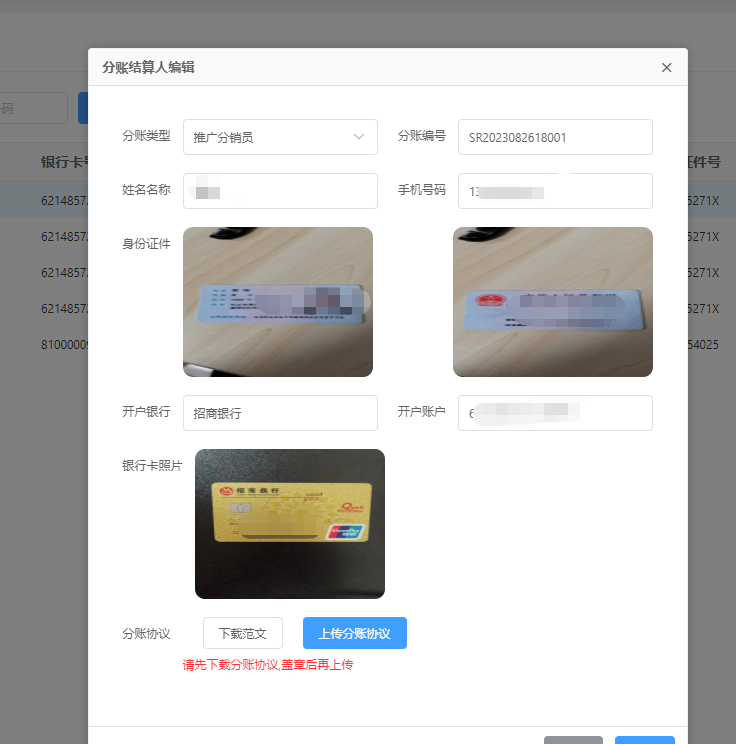
Task: Click the 开户银行 field containing 招商银行
Action: click(x=280, y=413)
